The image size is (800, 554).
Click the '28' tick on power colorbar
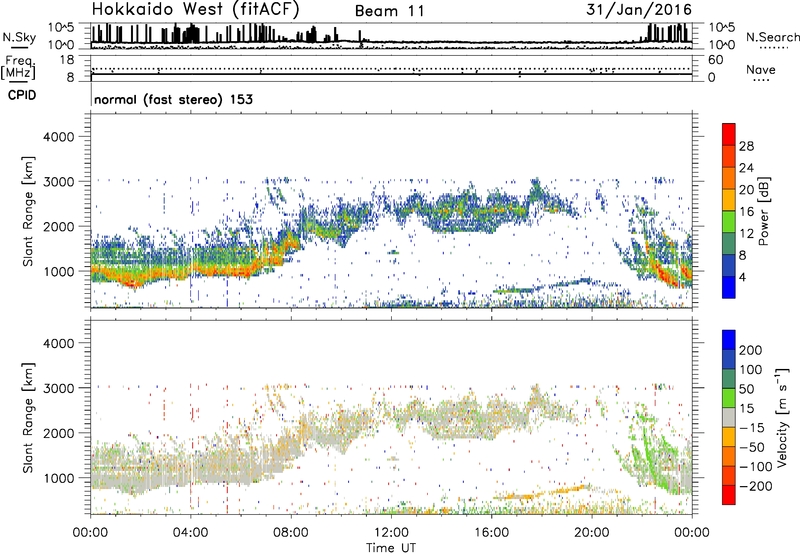click(x=746, y=146)
